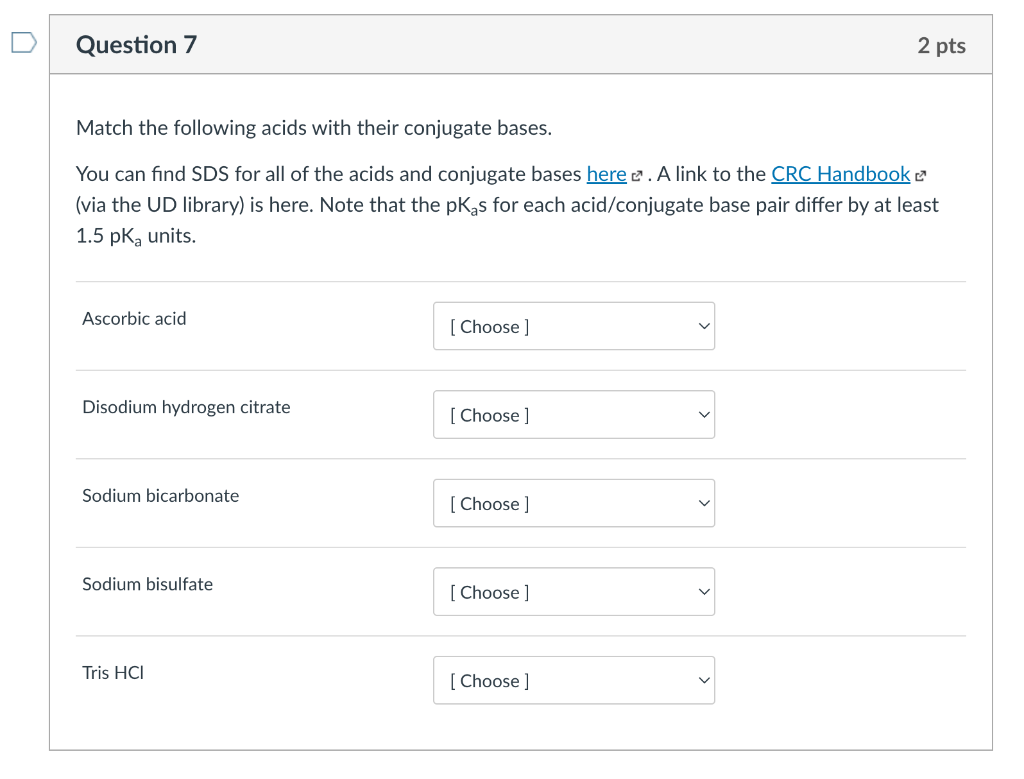Screen dimensions: 1024x779
Task: Click the 'Tris HCl' label
Action: (113, 673)
